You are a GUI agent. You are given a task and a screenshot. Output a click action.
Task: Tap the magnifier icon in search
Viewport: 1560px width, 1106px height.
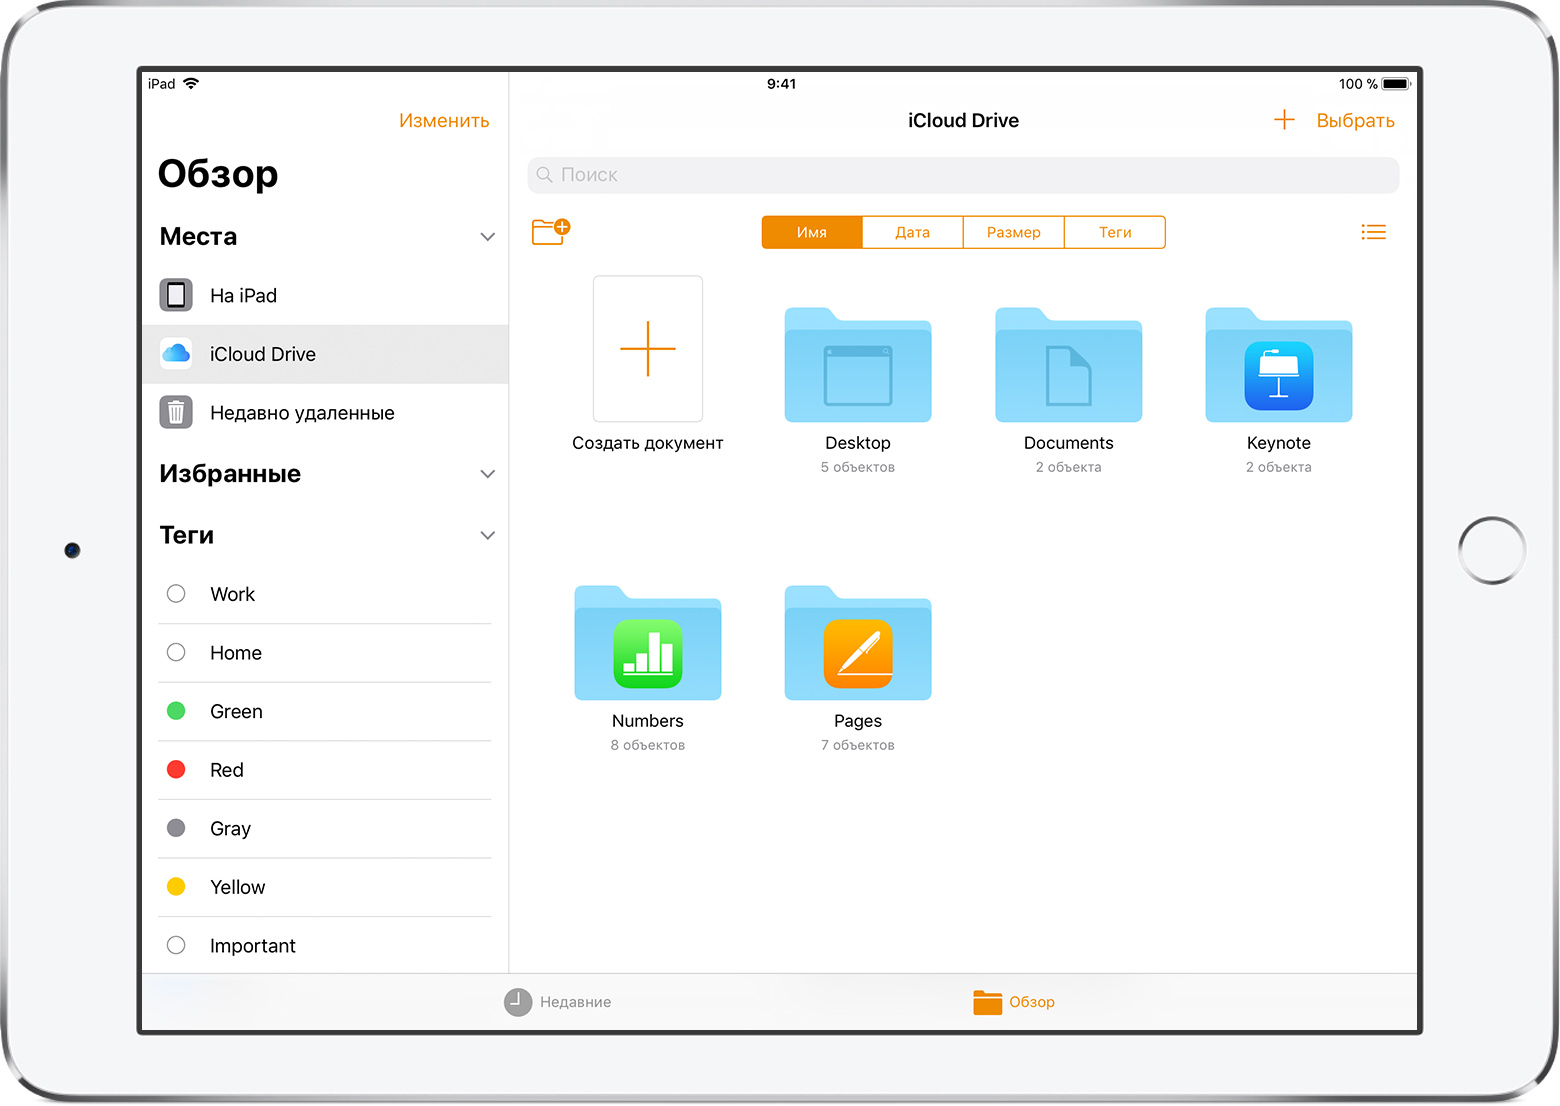coord(545,175)
